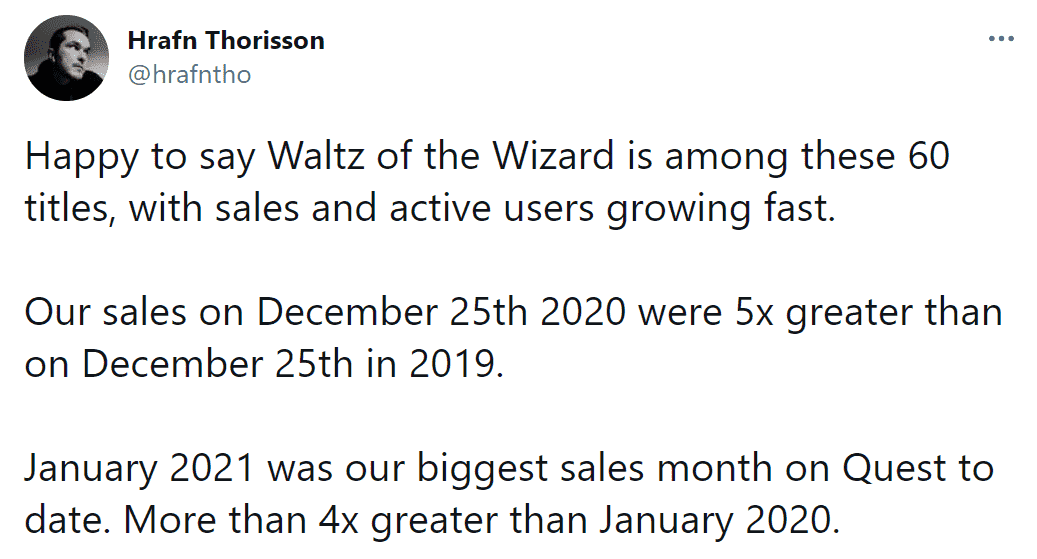Click the phrase "growing fast."
The image size is (1037, 559).
pyautogui.click(x=721, y=209)
